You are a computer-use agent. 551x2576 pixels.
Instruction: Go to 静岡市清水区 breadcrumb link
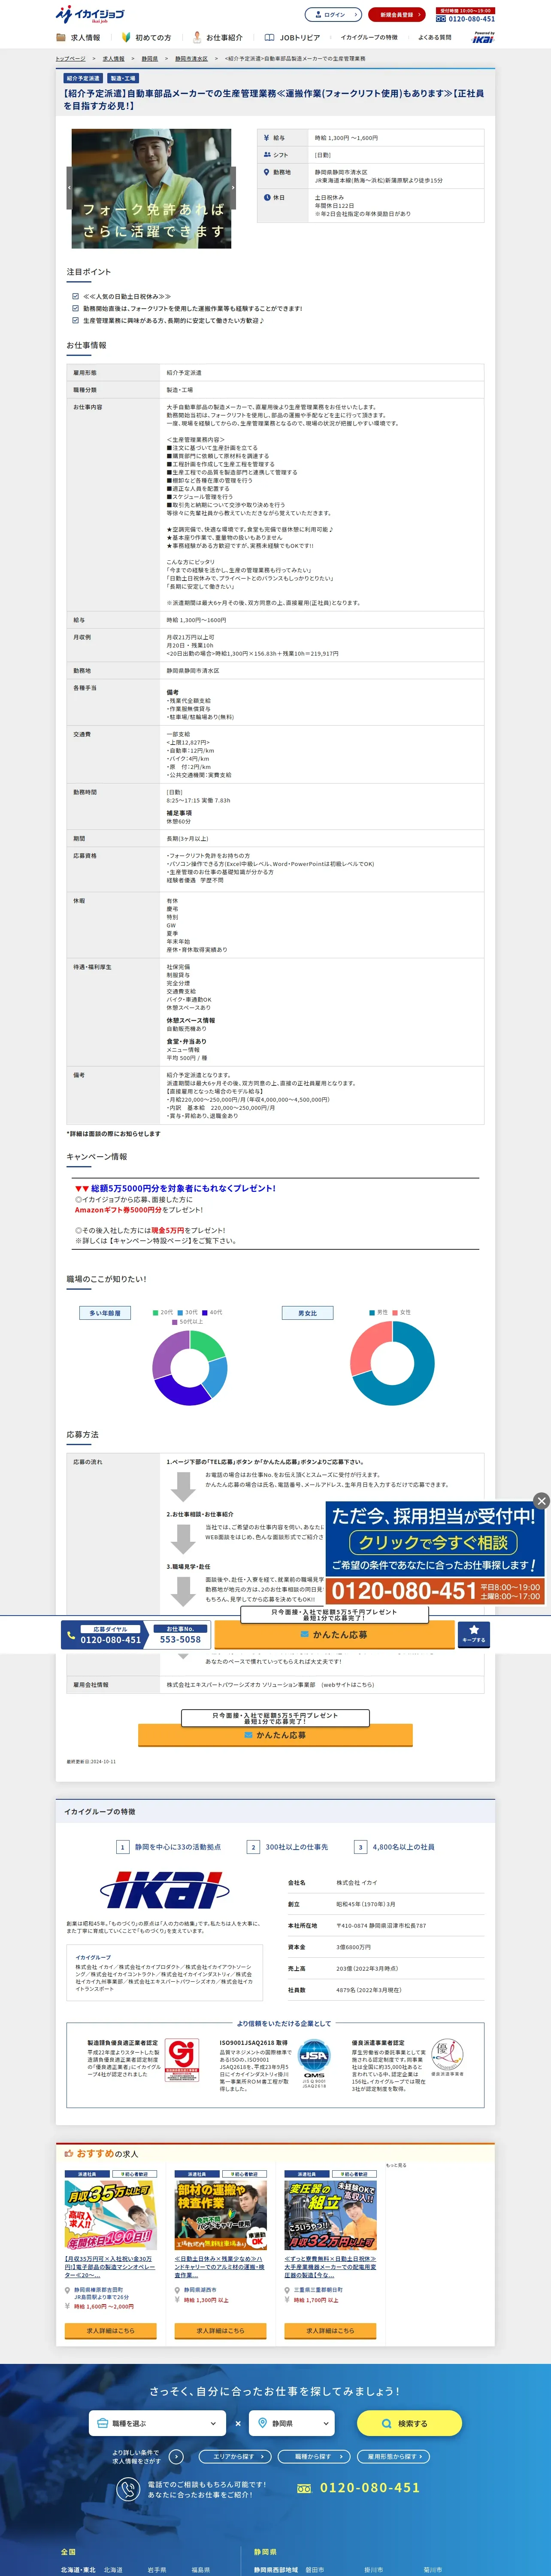click(191, 59)
